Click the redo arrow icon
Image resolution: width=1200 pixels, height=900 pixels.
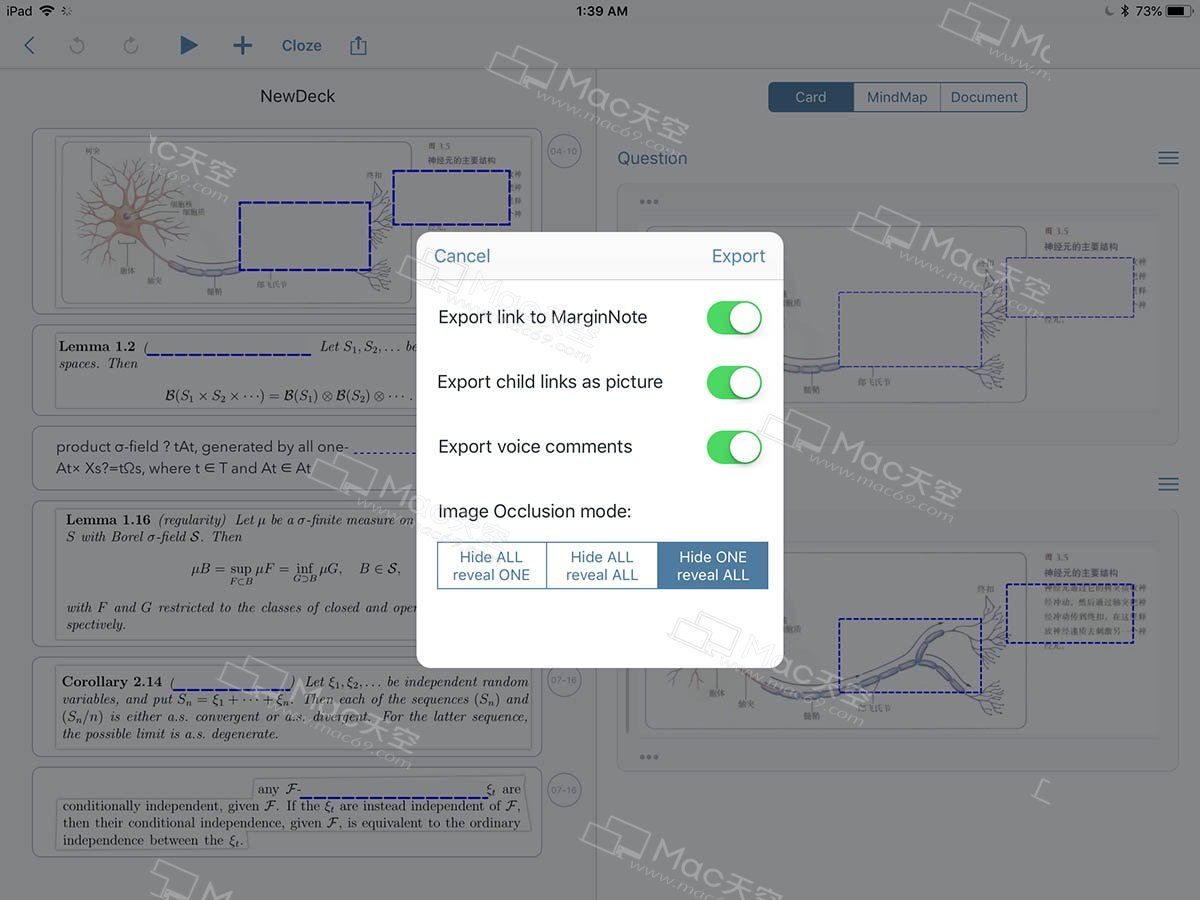130,45
